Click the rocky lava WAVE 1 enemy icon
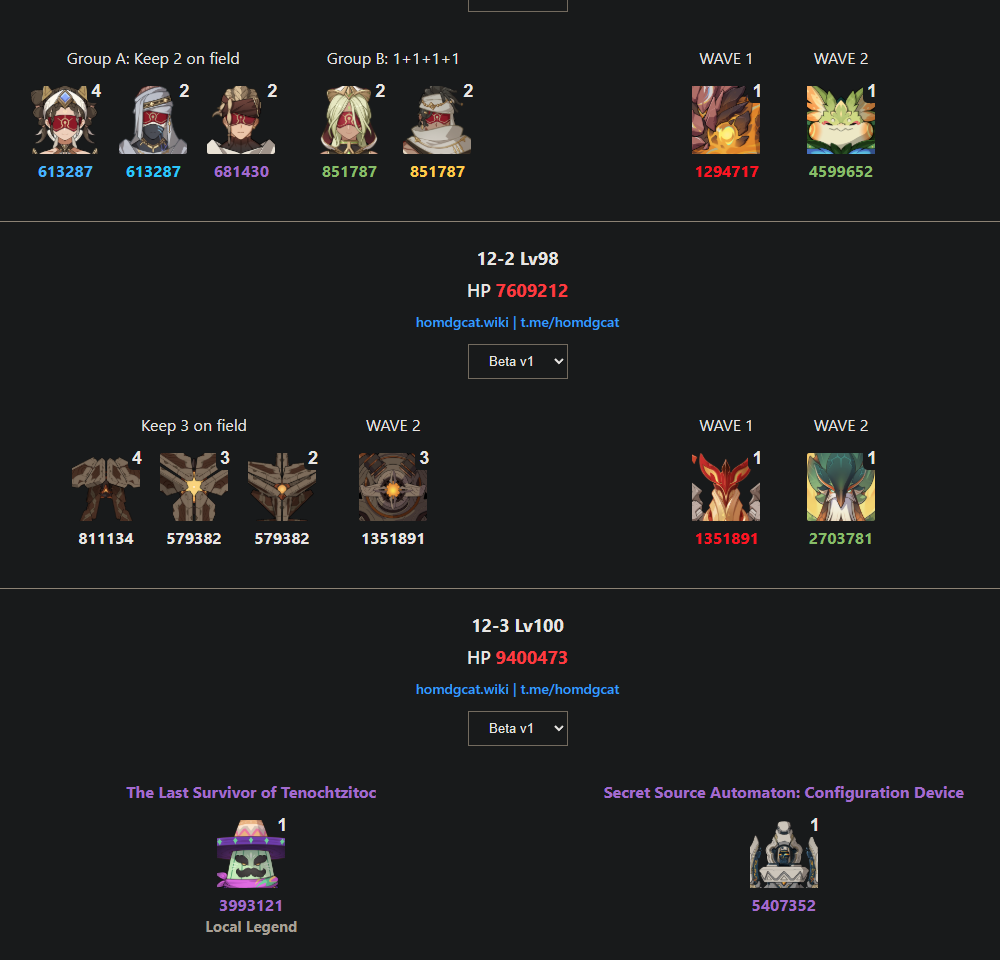Image resolution: width=1000 pixels, height=960 pixels. coord(726,120)
